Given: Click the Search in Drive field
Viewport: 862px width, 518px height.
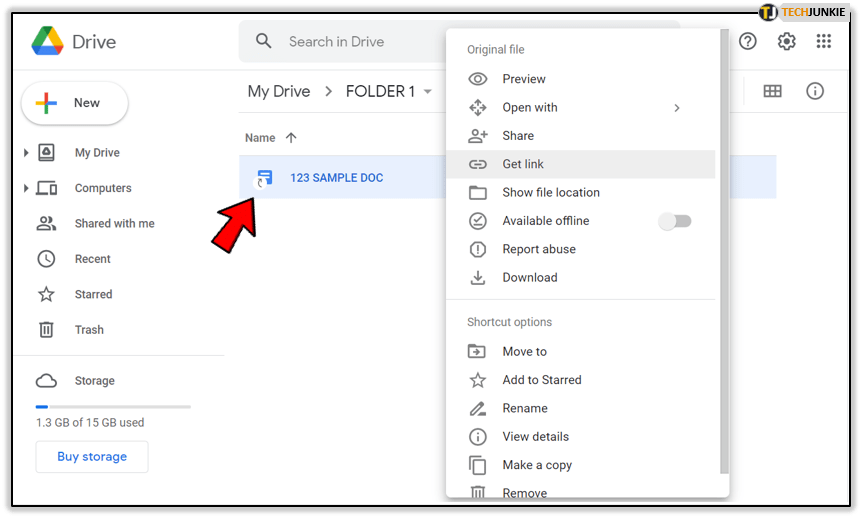Looking at the screenshot, I should pyautogui.click(x=340, y=42).
